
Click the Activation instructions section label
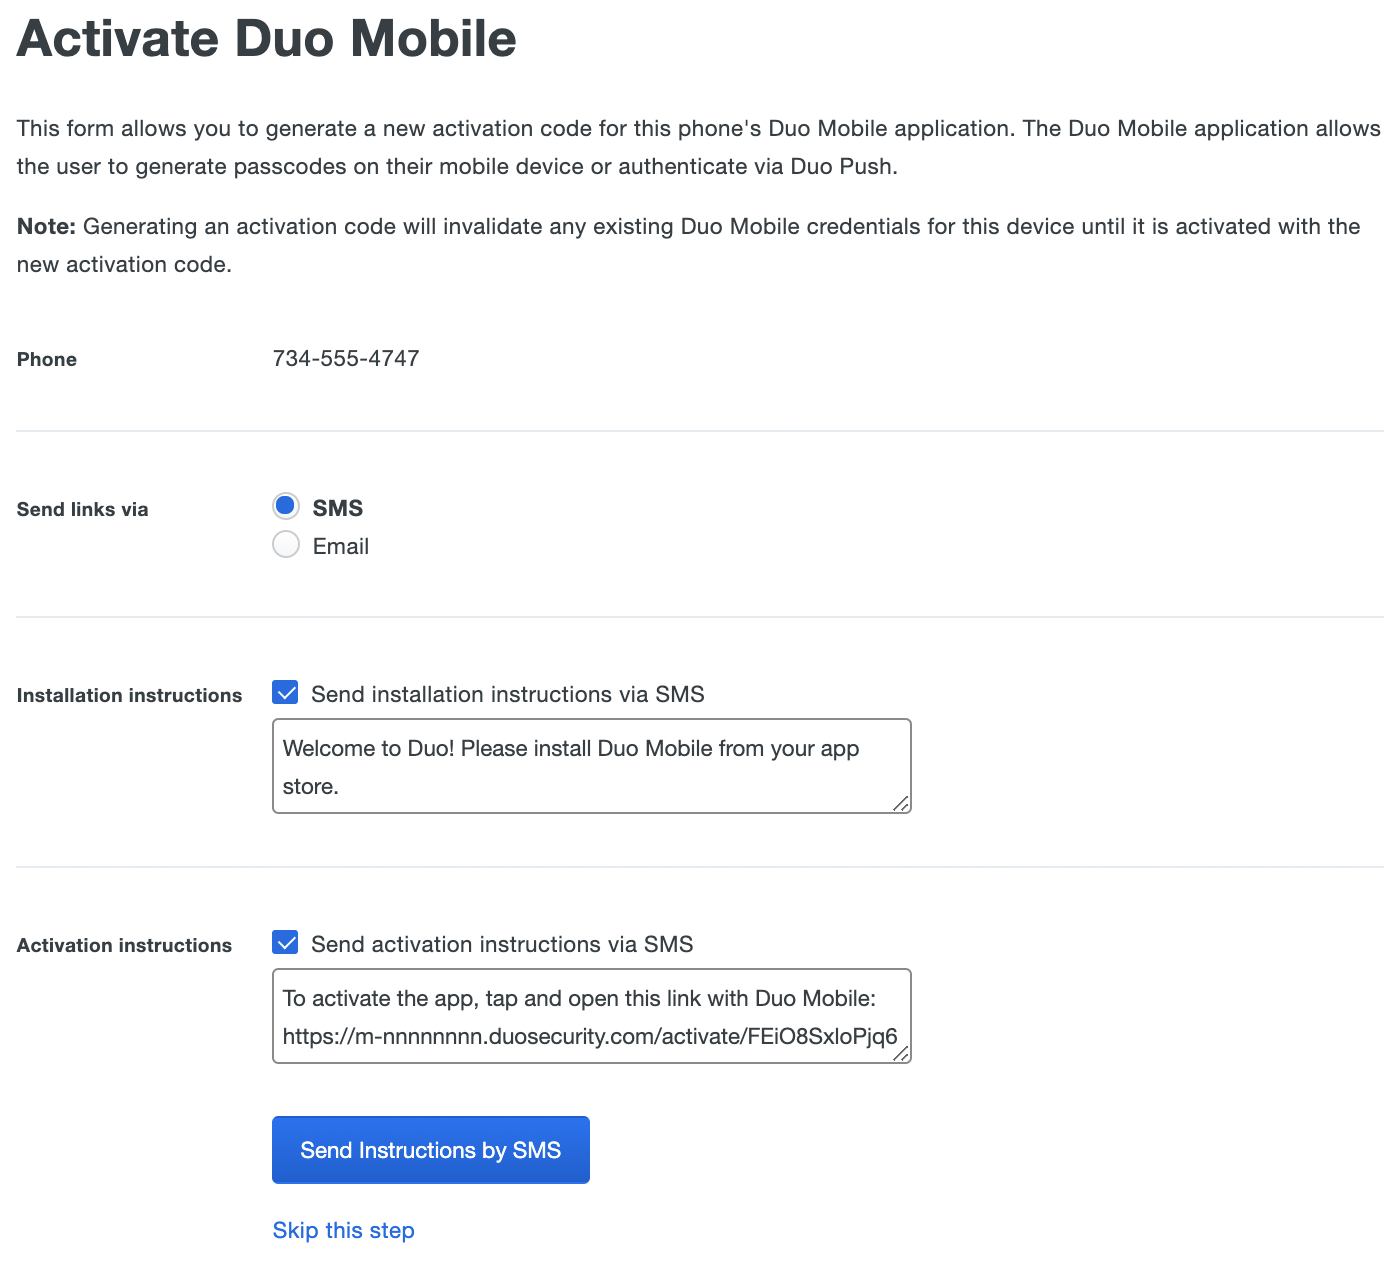pyautogui.click(x=124, y=944)
